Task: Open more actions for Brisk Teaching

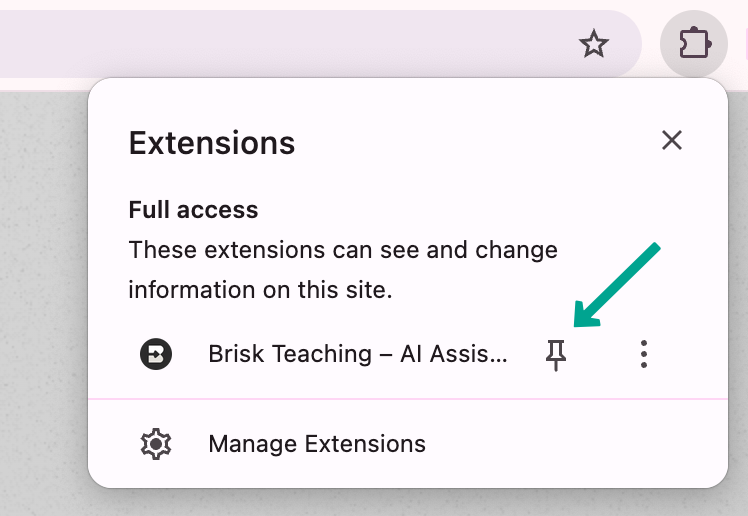Action: (644, 354)
